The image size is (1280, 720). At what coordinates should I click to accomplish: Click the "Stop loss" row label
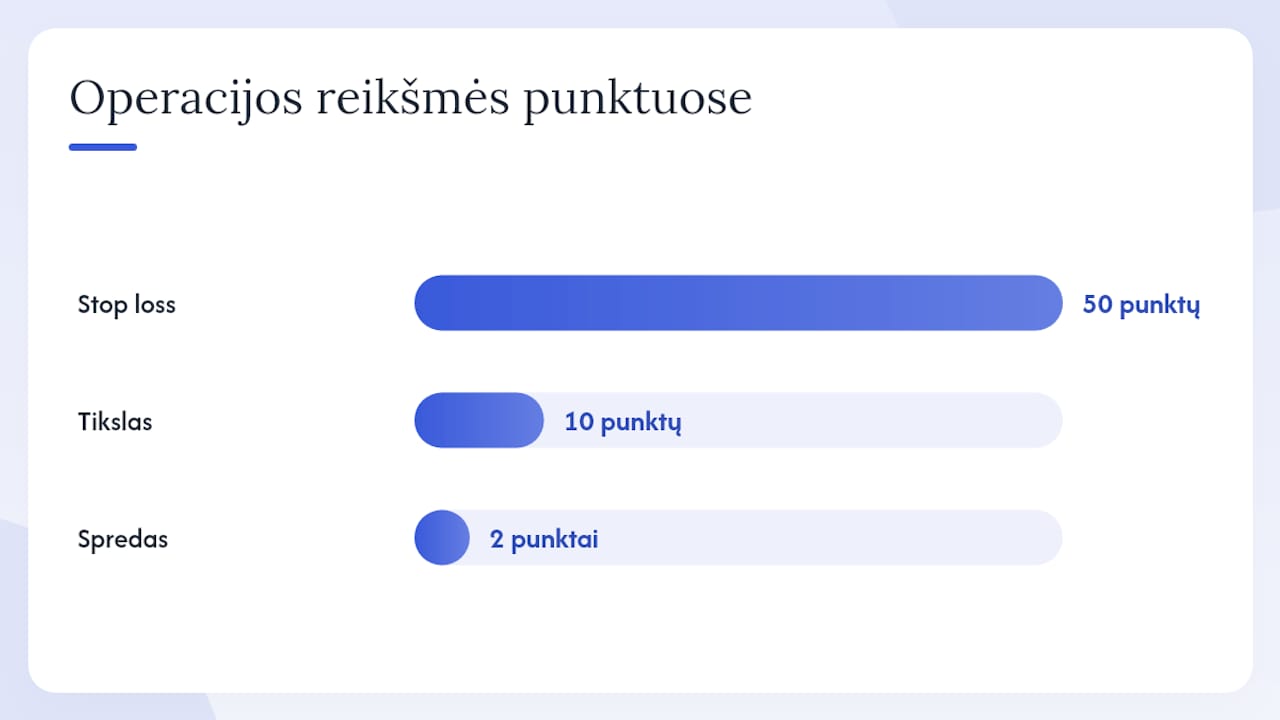point(127,304)
